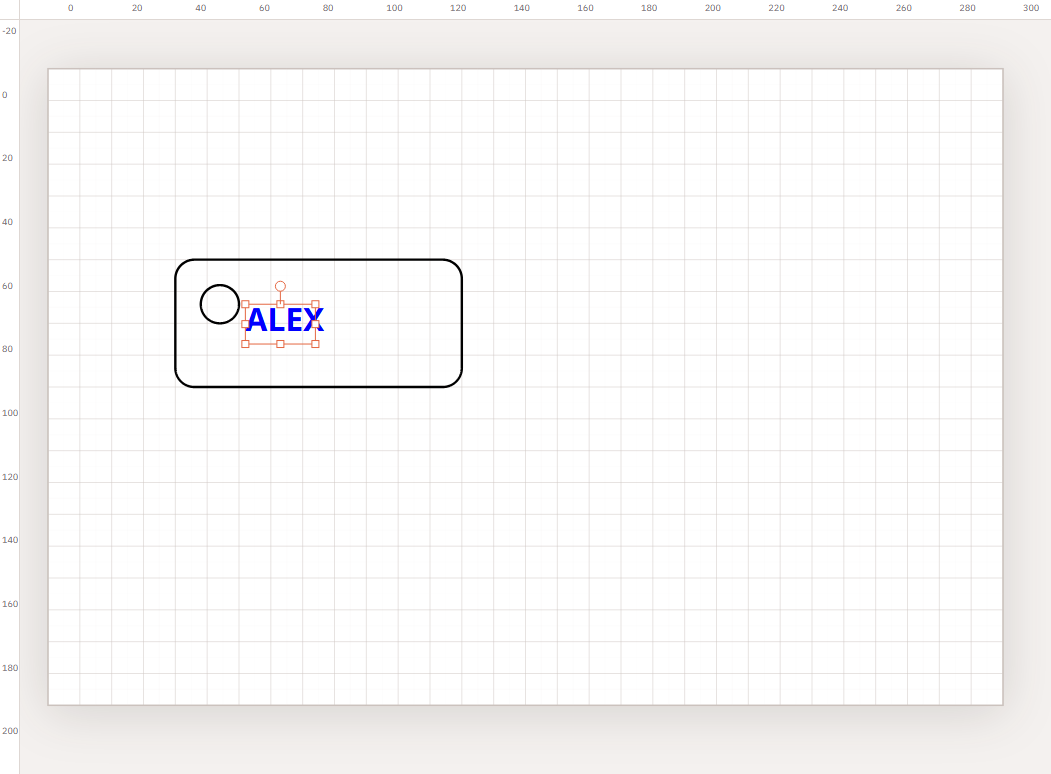
Task: Click the 300 label on the horizontal ruler
Action: pyautogui.click(x=1031, y=8)
